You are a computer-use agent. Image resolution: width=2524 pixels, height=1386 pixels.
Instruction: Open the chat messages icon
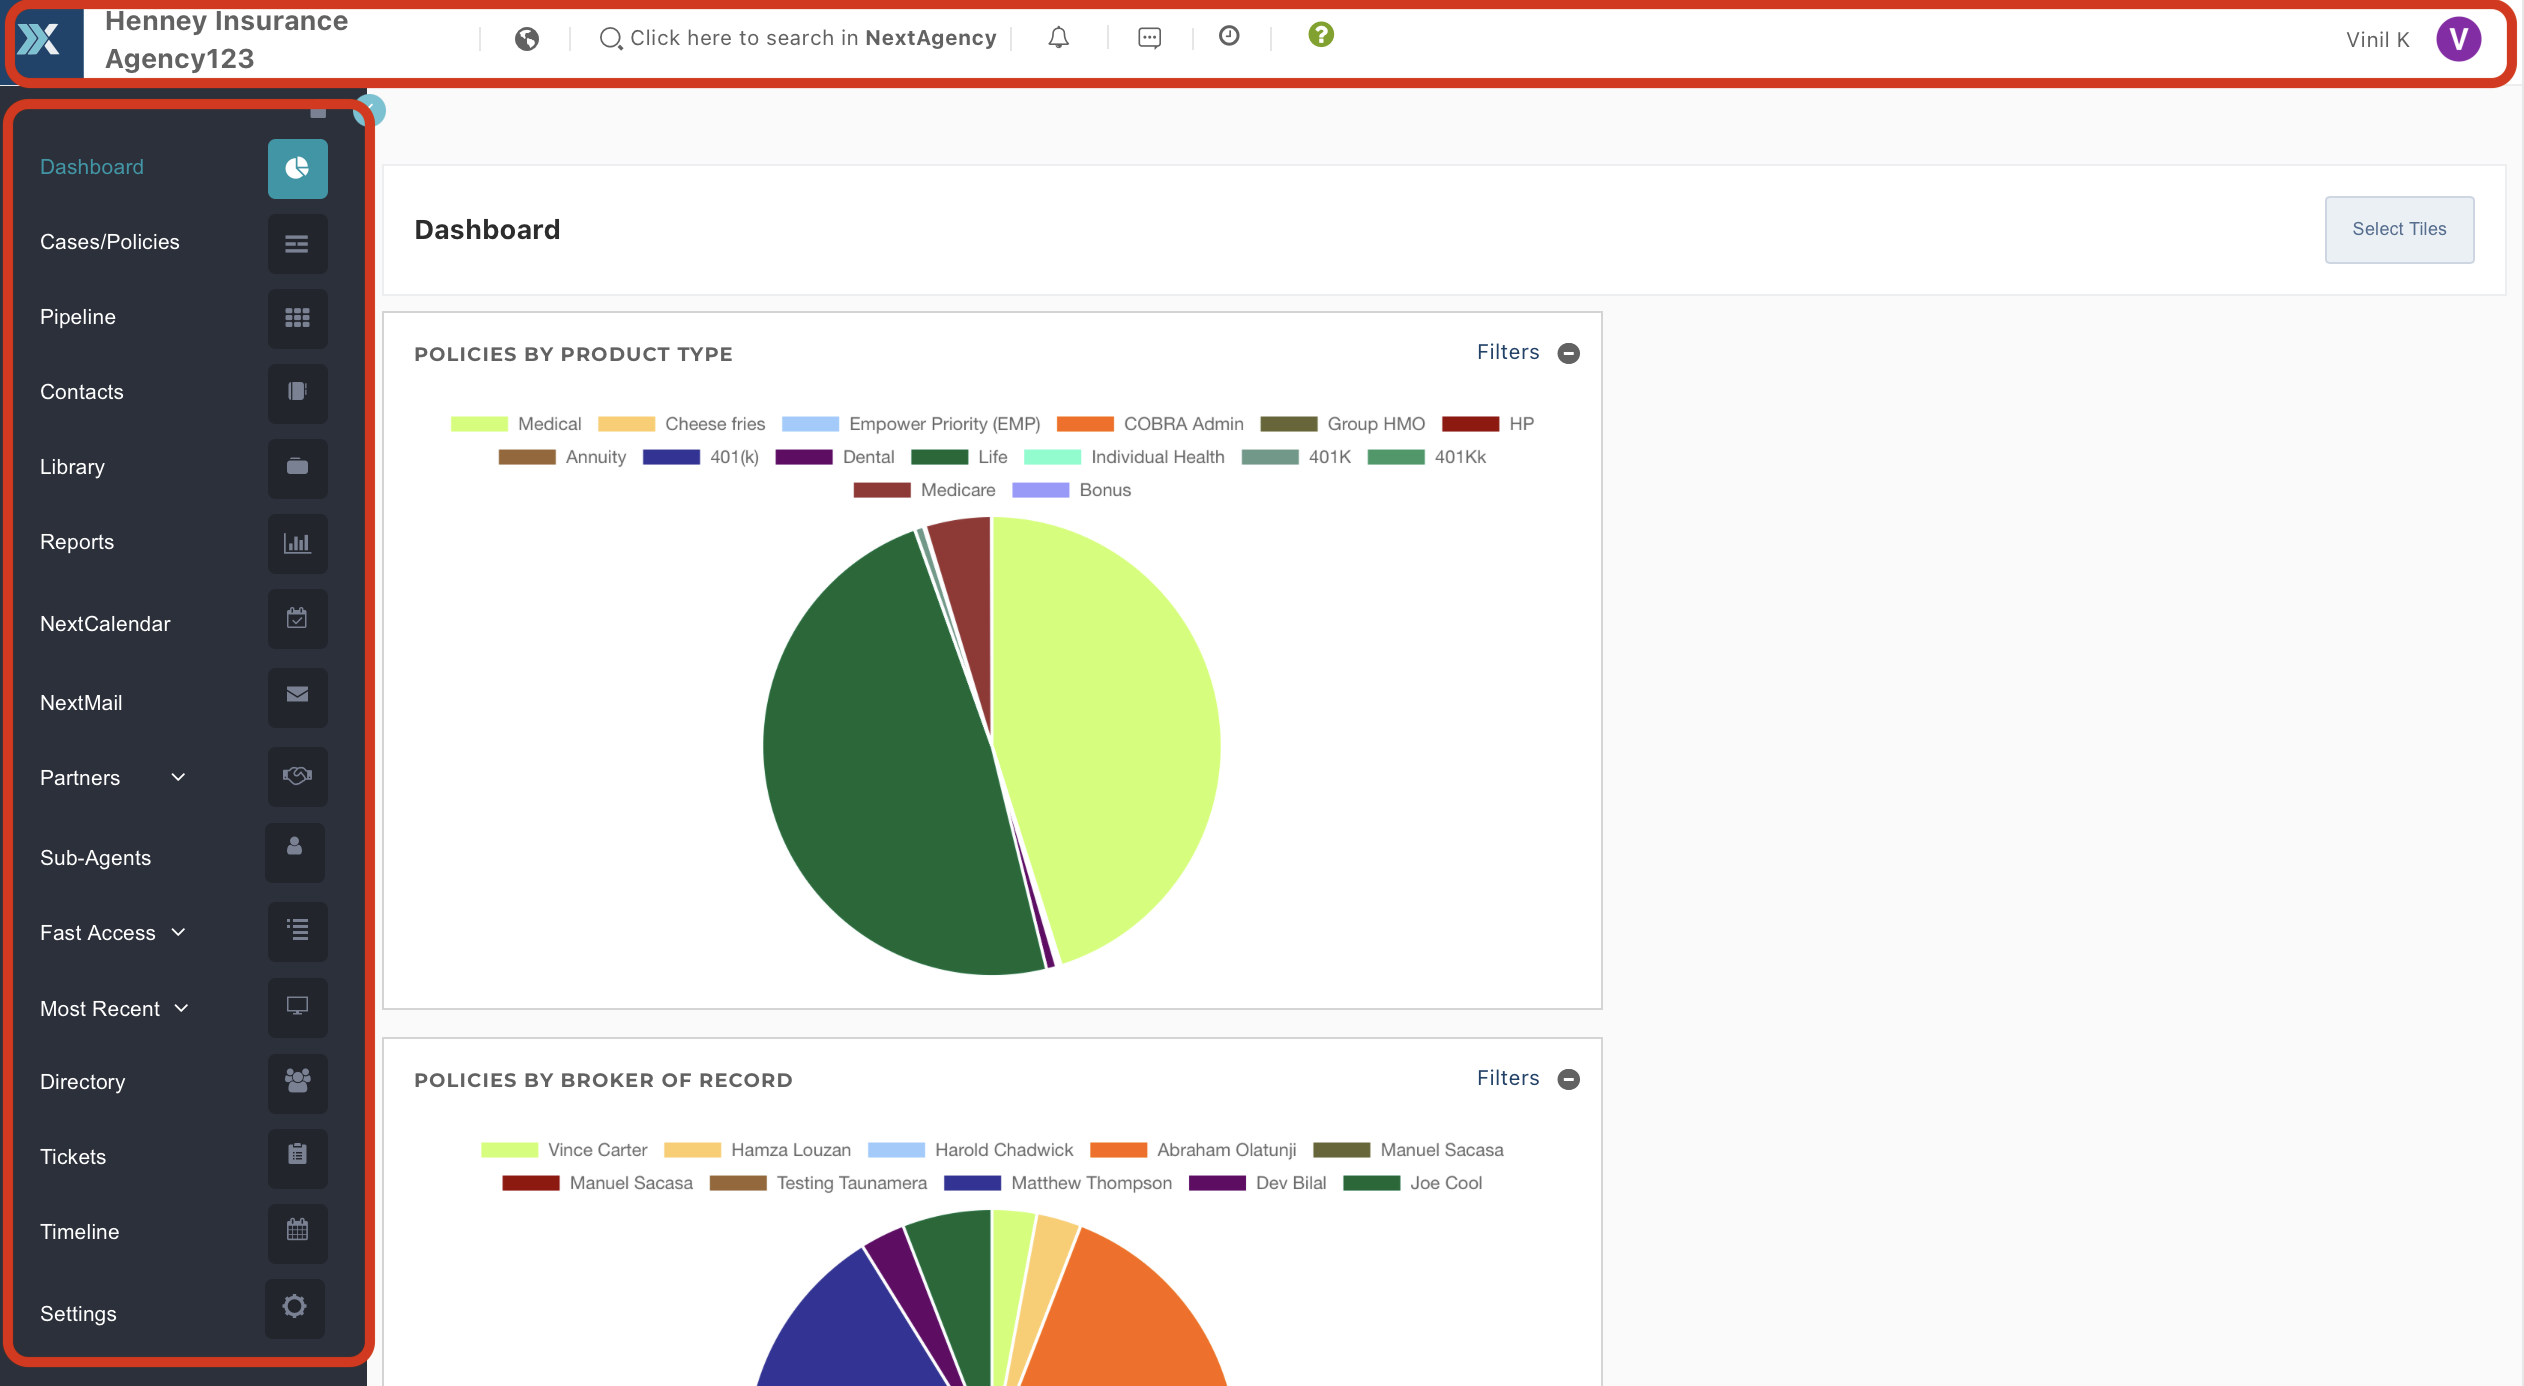point(1150,38)
